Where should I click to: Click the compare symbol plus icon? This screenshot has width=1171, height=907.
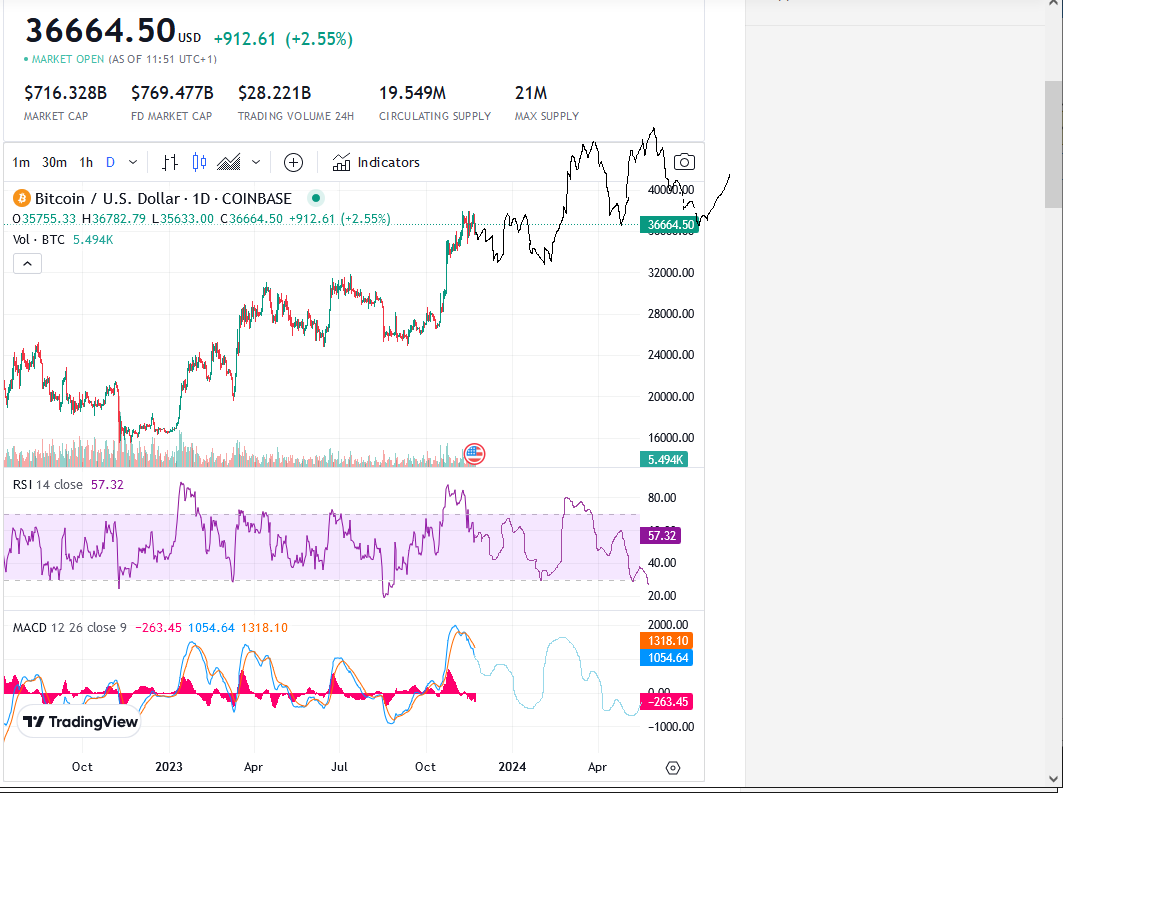[x=293, y=162]
